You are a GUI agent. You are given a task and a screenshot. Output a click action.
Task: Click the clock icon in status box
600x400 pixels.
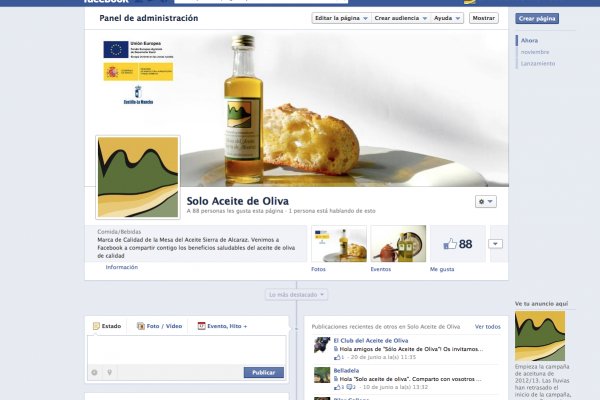95,372
